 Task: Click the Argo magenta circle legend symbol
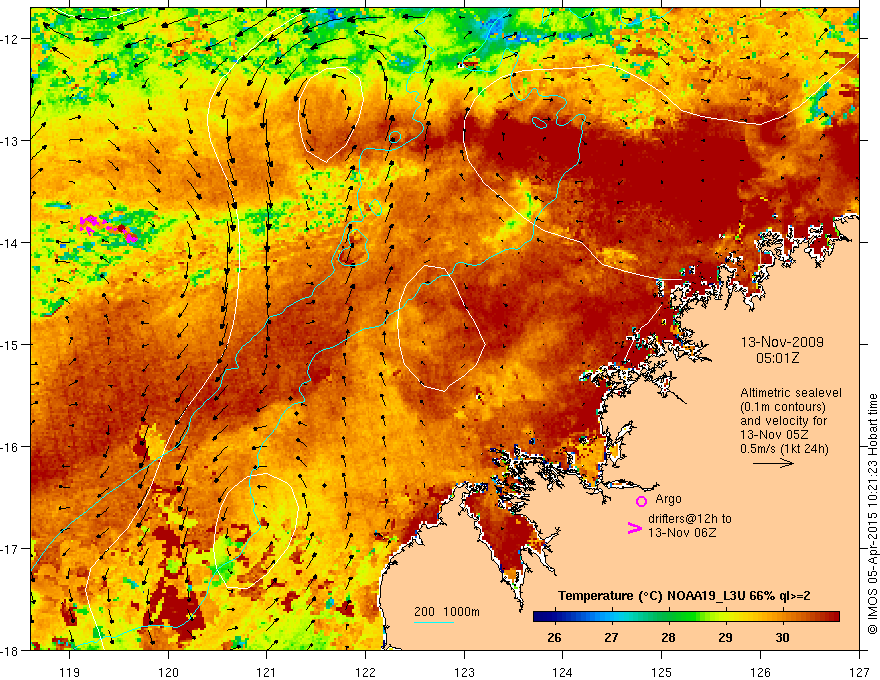pos(641,501)
